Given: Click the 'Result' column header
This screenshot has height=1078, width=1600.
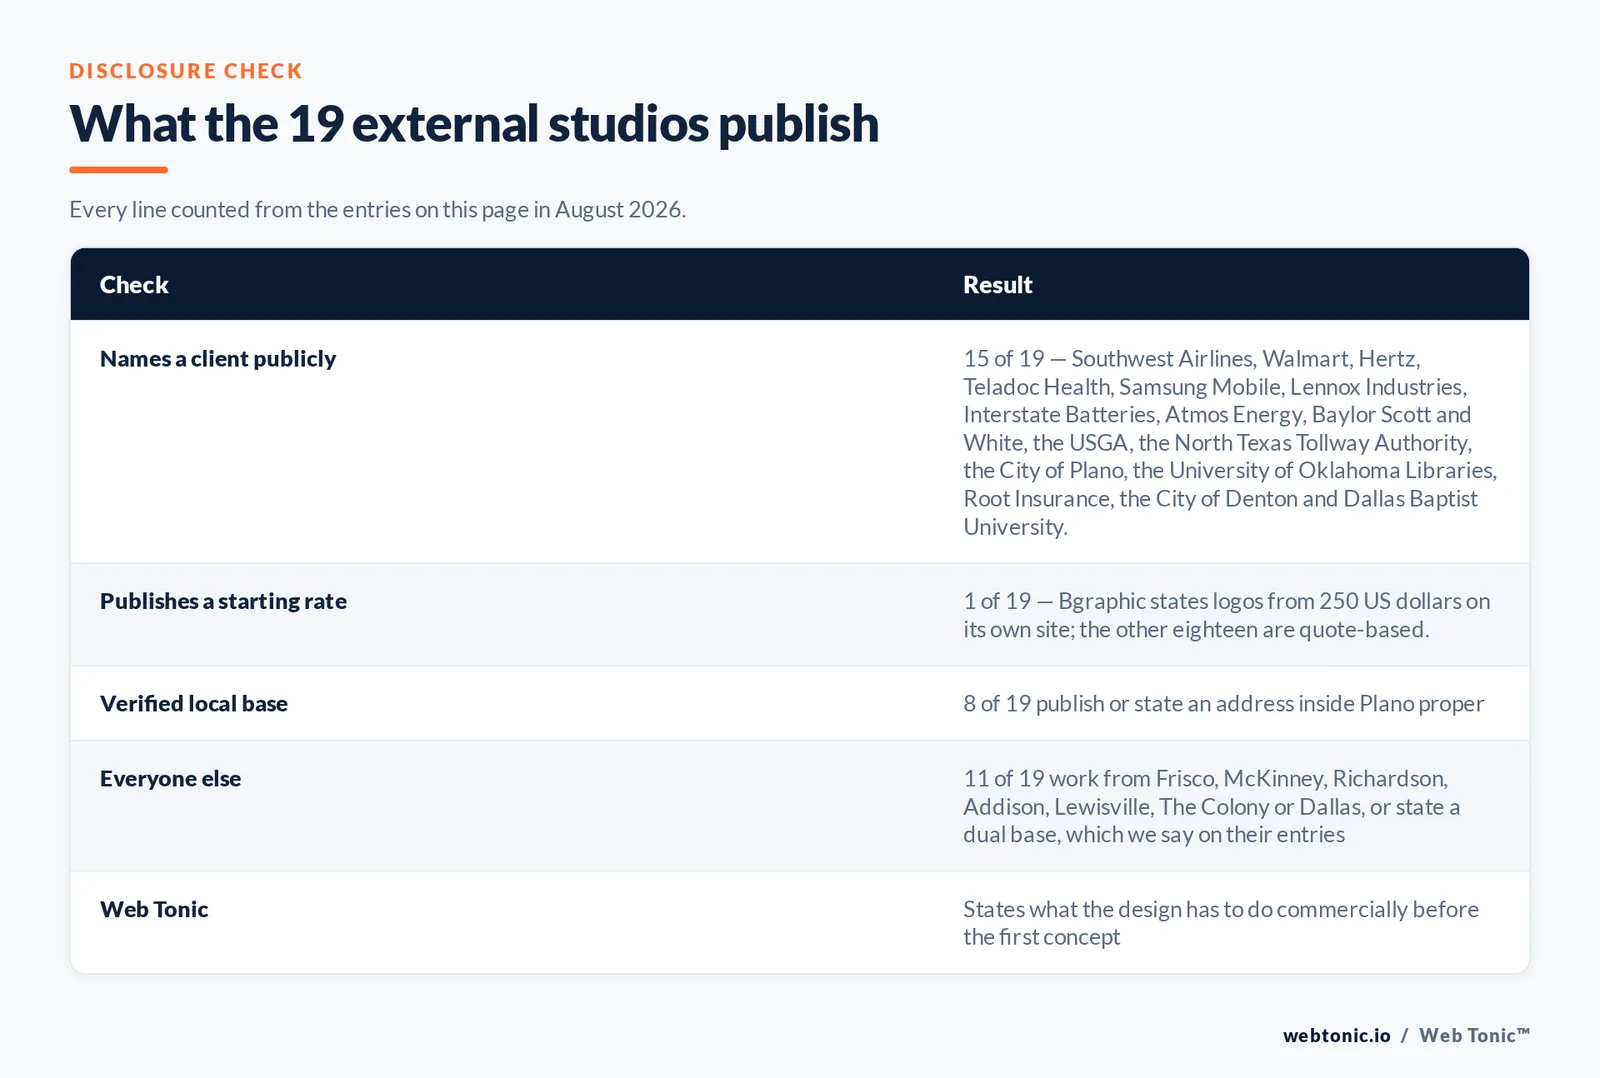Looking at the screenshot, I should 997,285.
